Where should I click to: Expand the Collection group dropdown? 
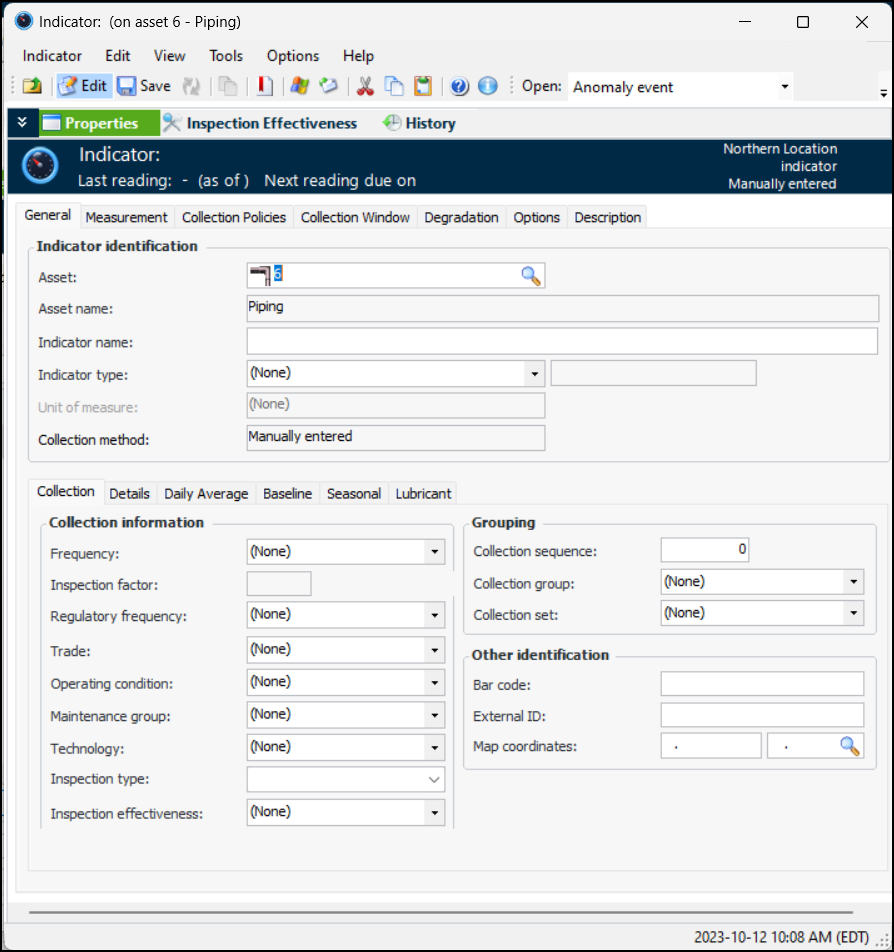click(853, 582)
